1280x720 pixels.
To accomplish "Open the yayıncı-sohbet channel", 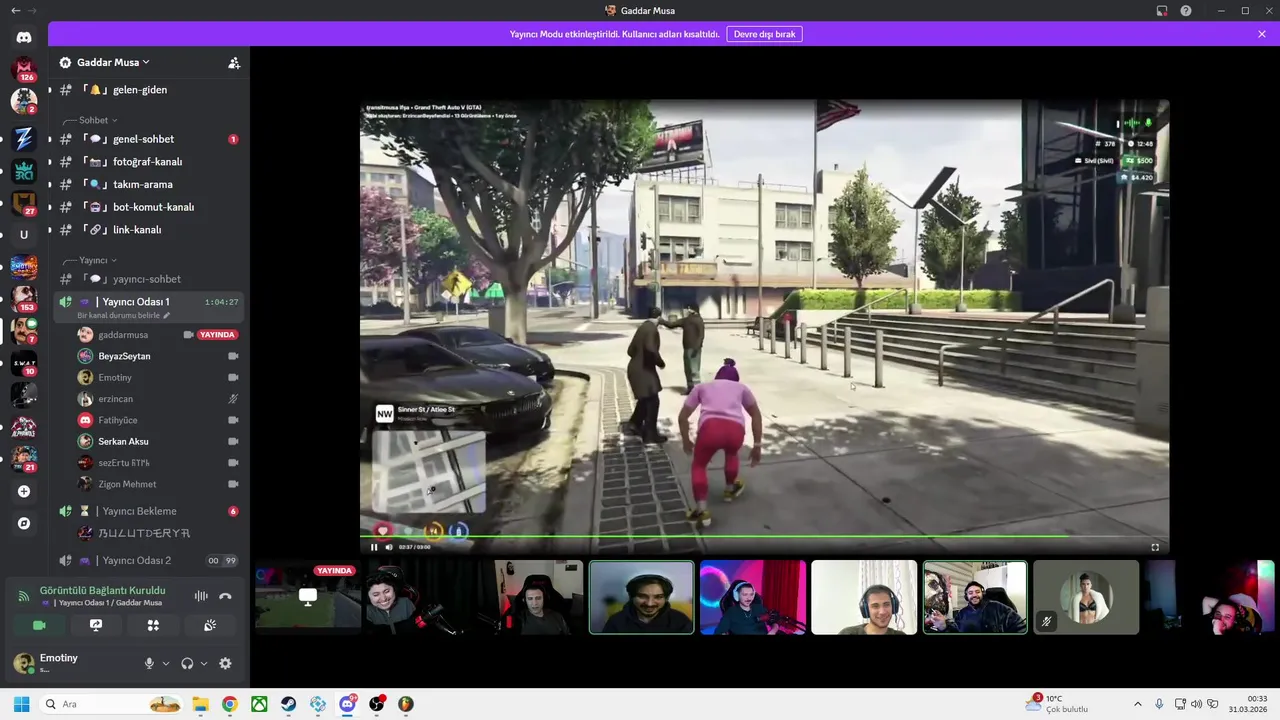I will pos(148,279).
